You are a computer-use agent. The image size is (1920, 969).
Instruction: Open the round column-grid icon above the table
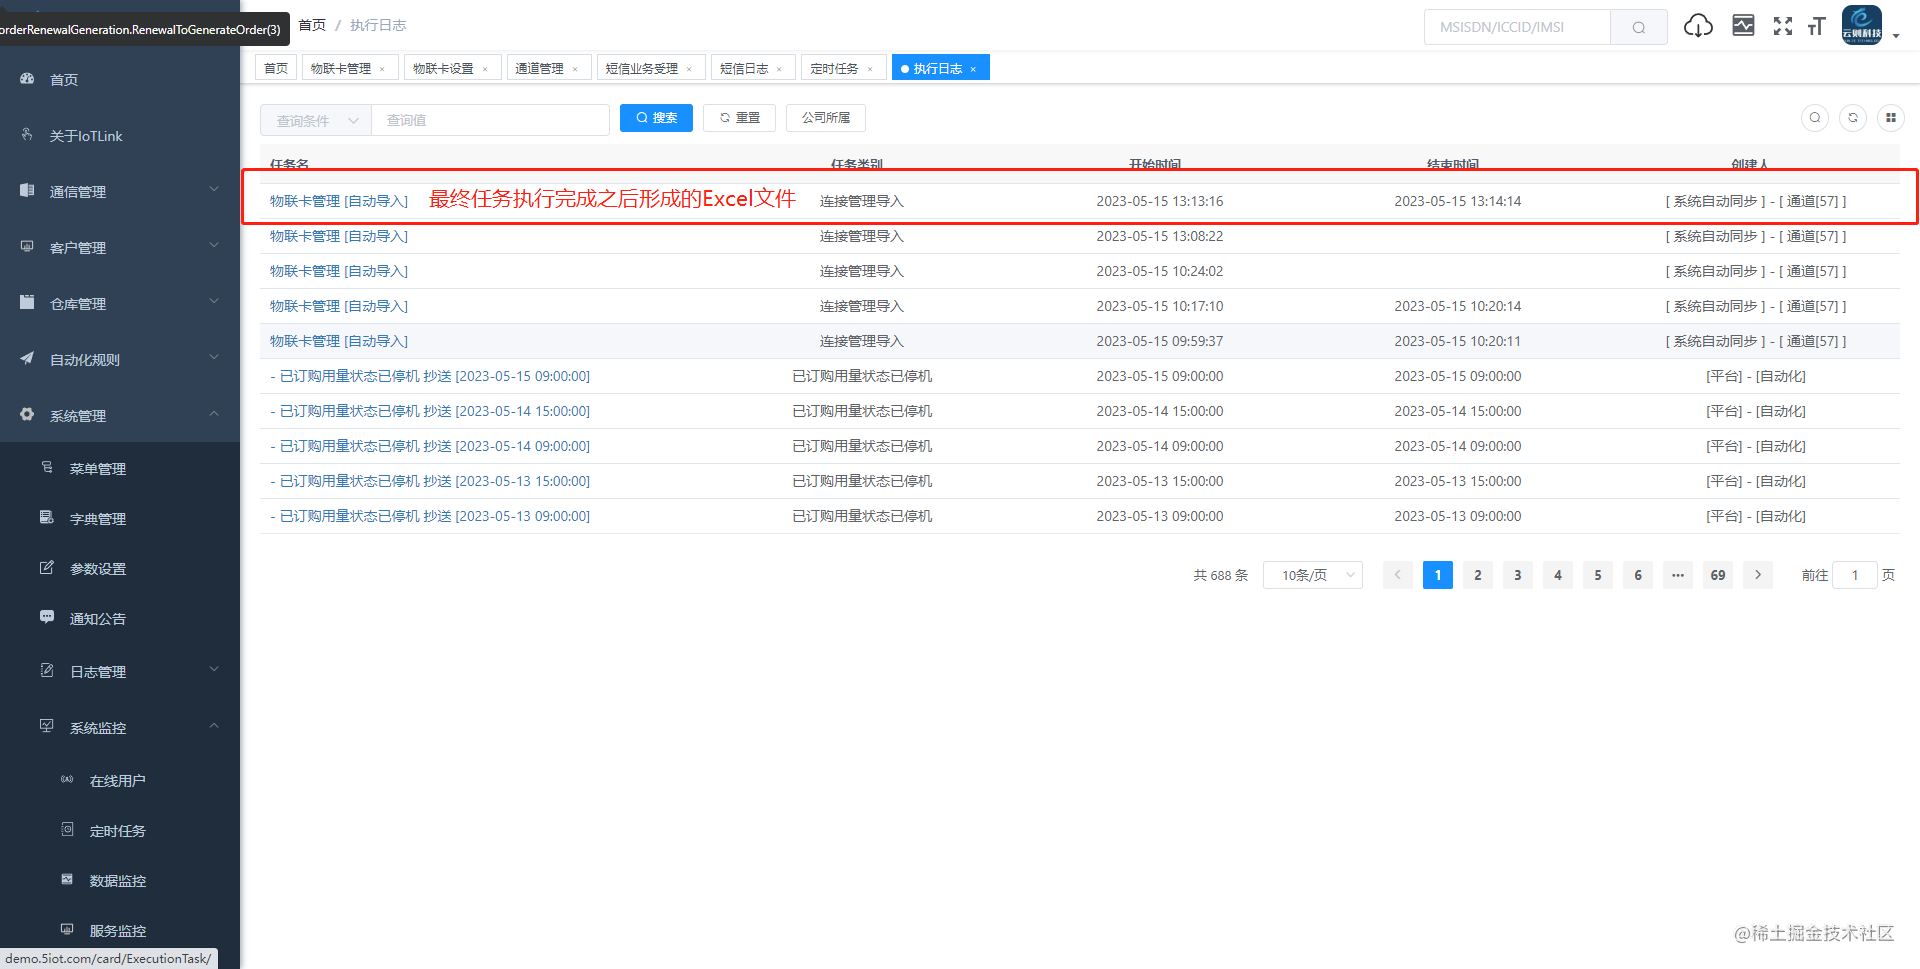point(1891,118)
